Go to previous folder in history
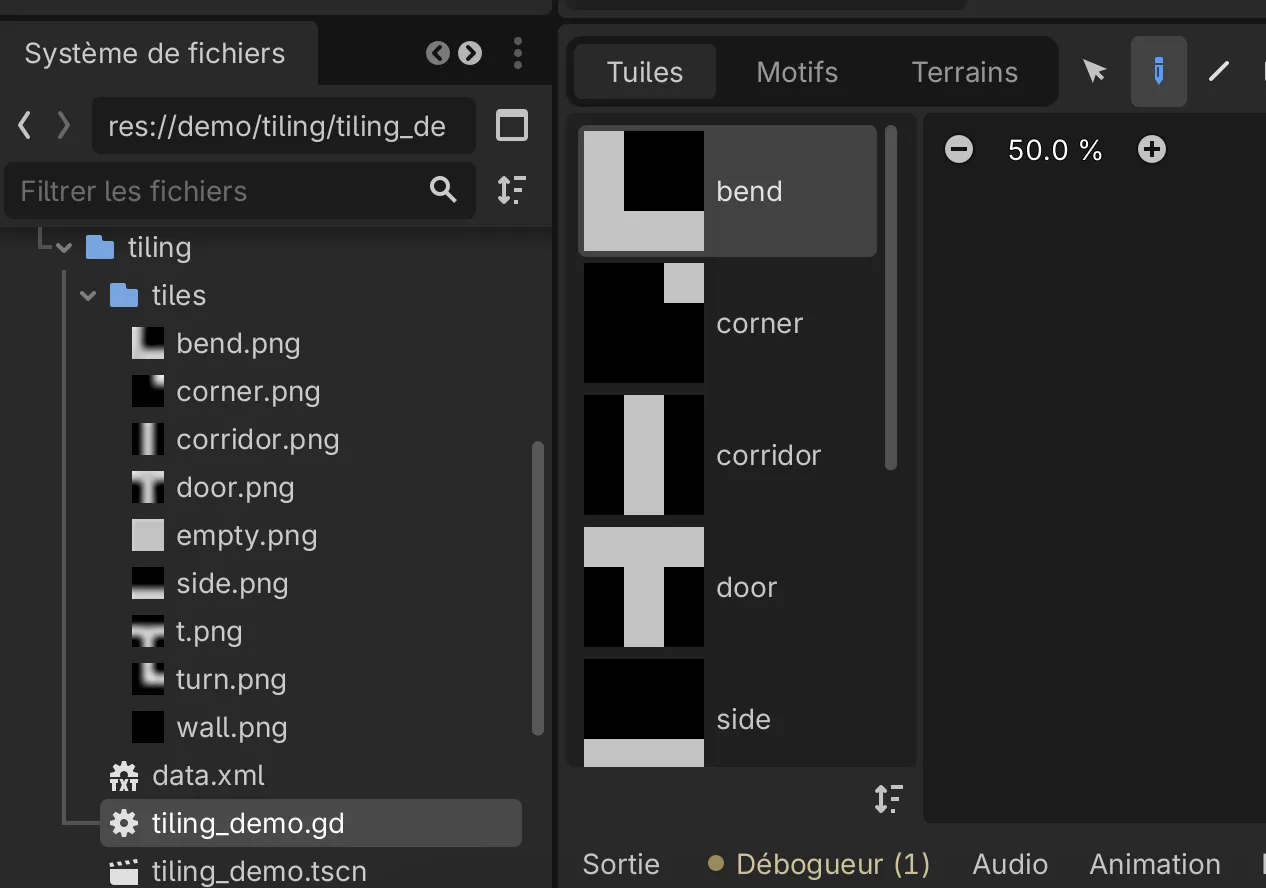1266x888 pixels. pyautogui.click(x=25, y=126)
